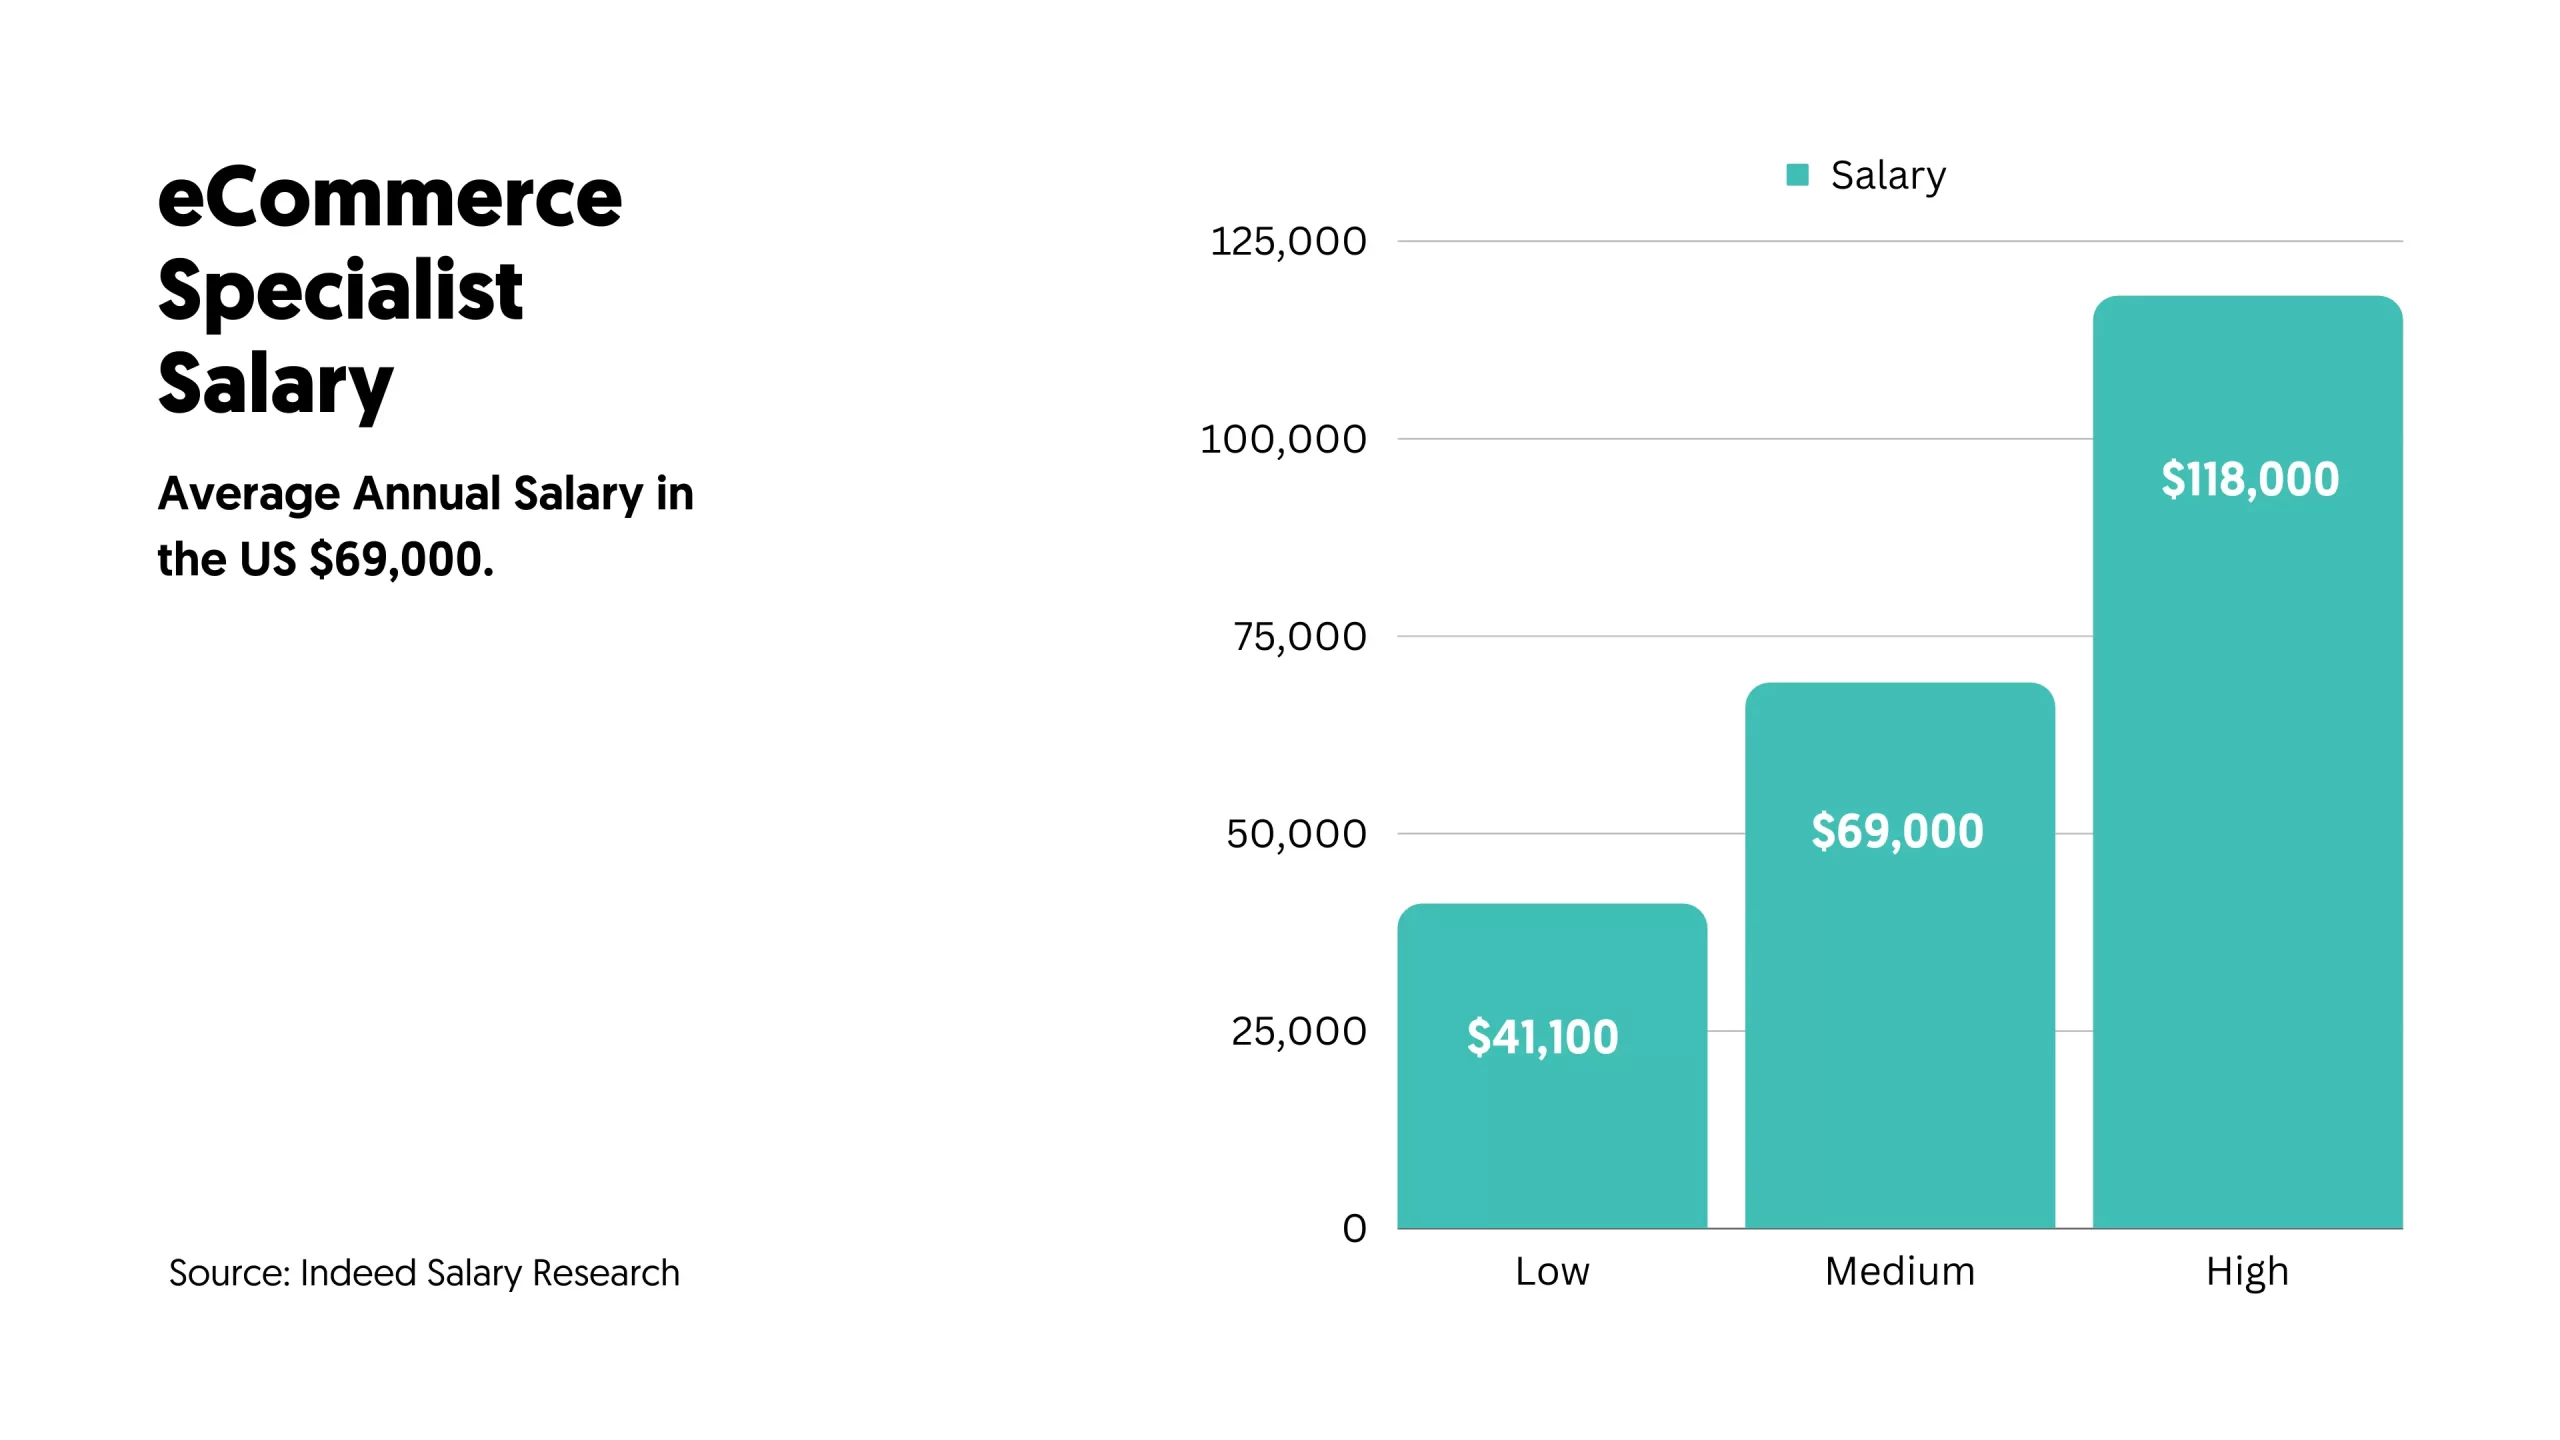
Task: Click the teal Salary legend swatch
Action: tap(1797, 175)
